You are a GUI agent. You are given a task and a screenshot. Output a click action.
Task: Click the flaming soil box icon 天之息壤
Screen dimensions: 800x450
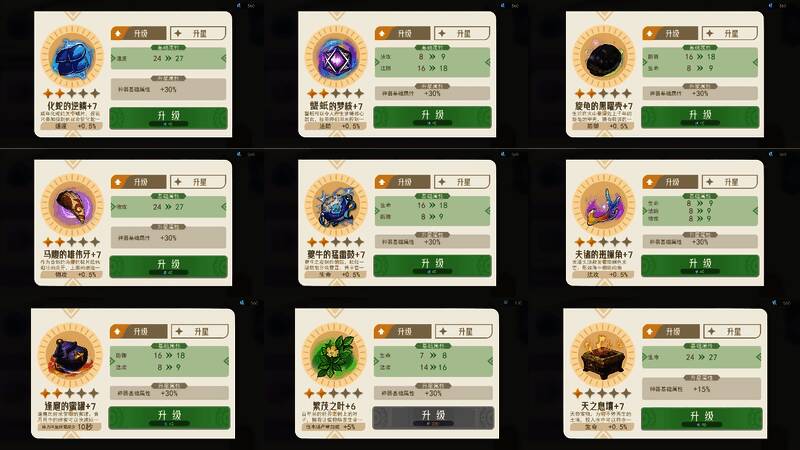(602, 355)
